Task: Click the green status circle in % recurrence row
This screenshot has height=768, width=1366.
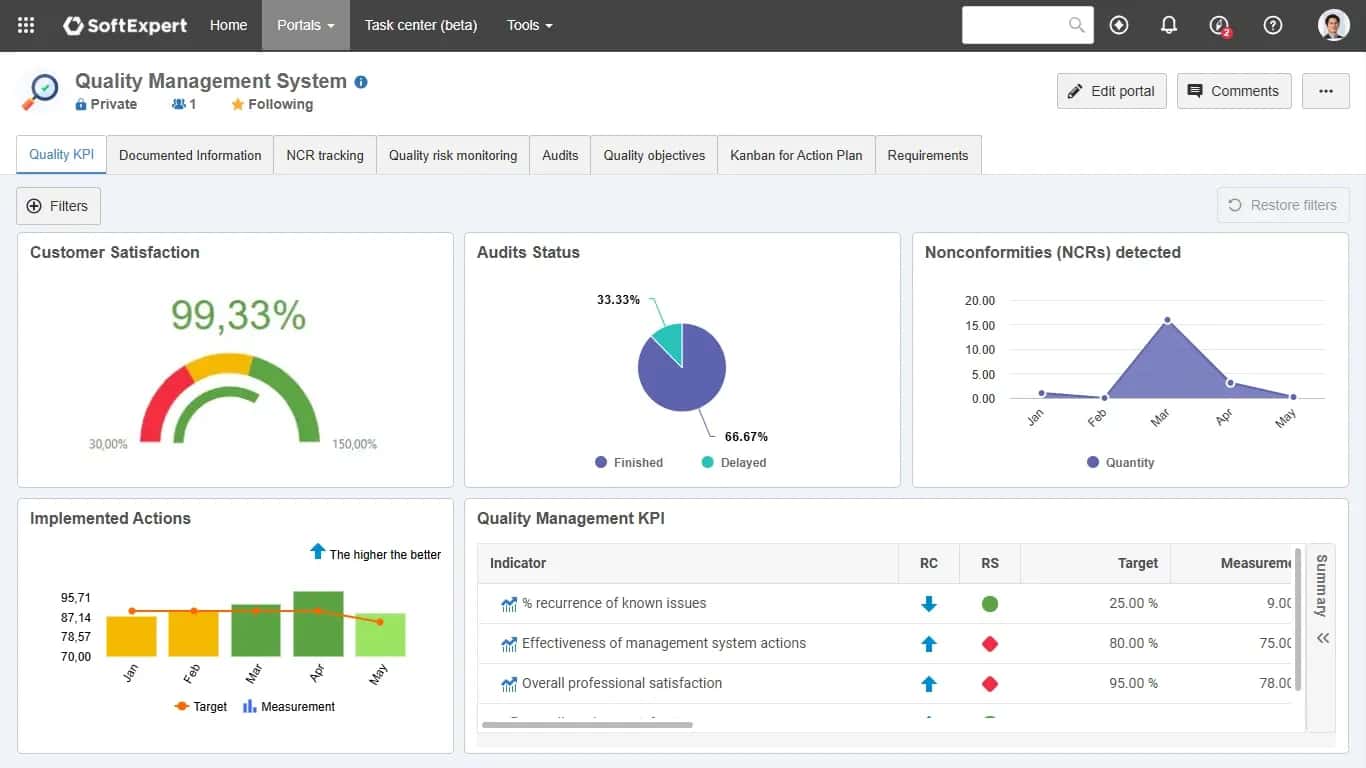Action: 990,604
